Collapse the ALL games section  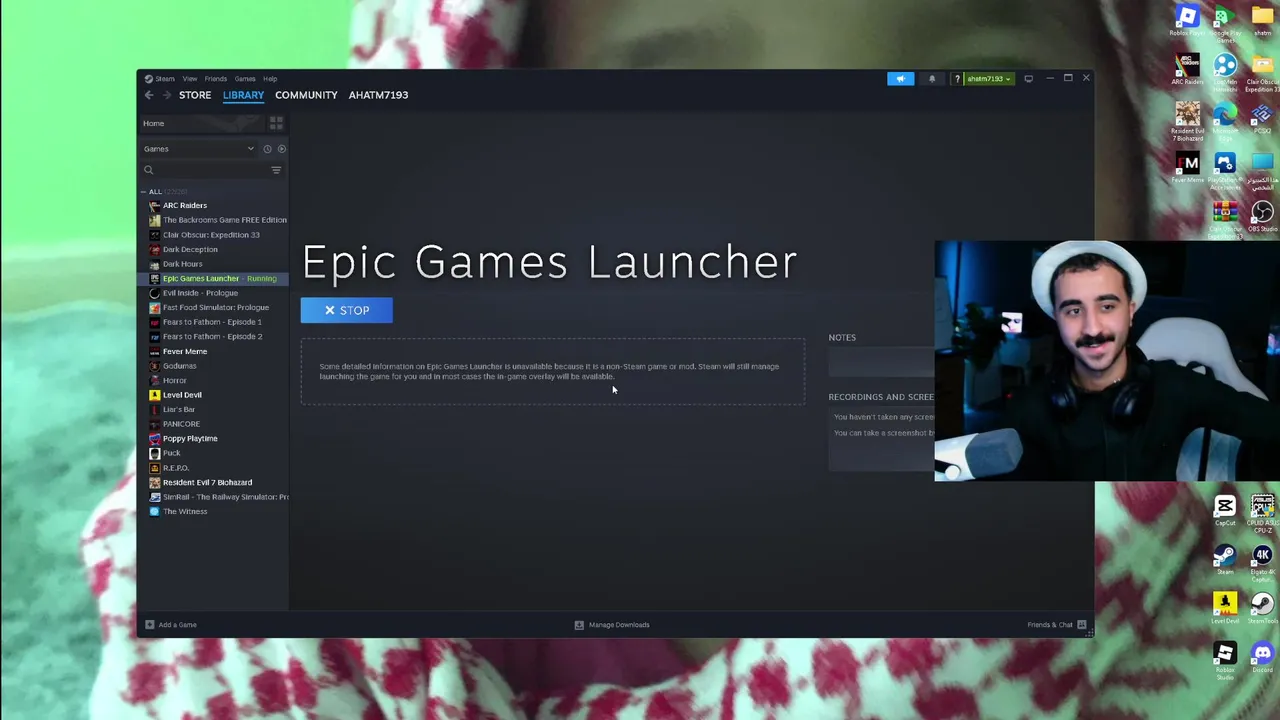tap(144, 191)
